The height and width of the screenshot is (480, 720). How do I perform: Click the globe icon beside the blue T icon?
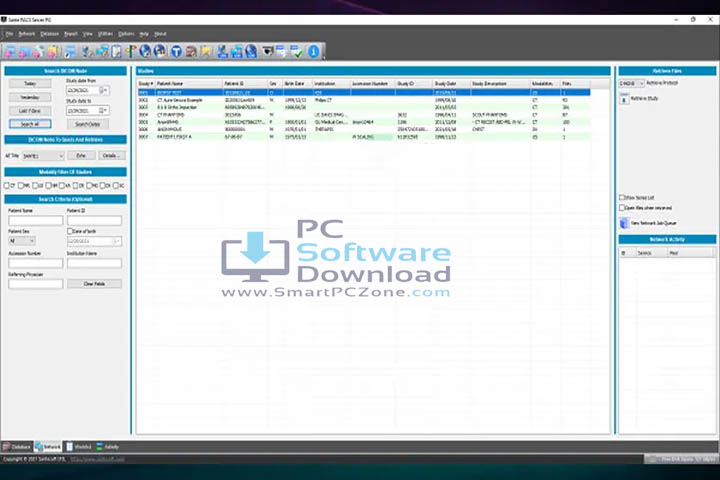[160, 51]
